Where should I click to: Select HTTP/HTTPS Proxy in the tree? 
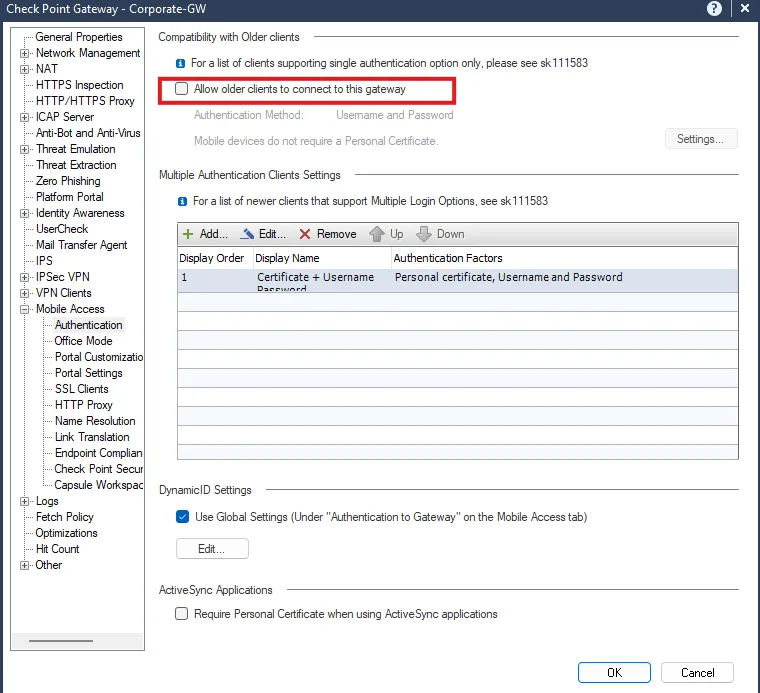click(x=85, y=101)
